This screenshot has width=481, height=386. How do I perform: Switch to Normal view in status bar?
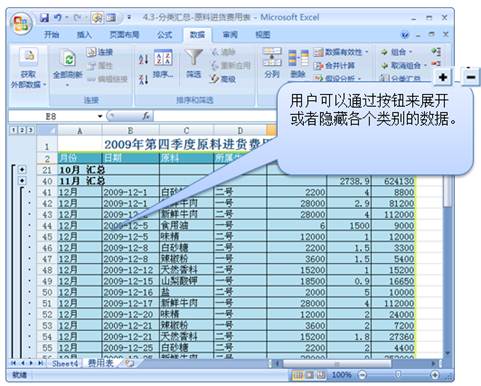(x=297, y=375)
